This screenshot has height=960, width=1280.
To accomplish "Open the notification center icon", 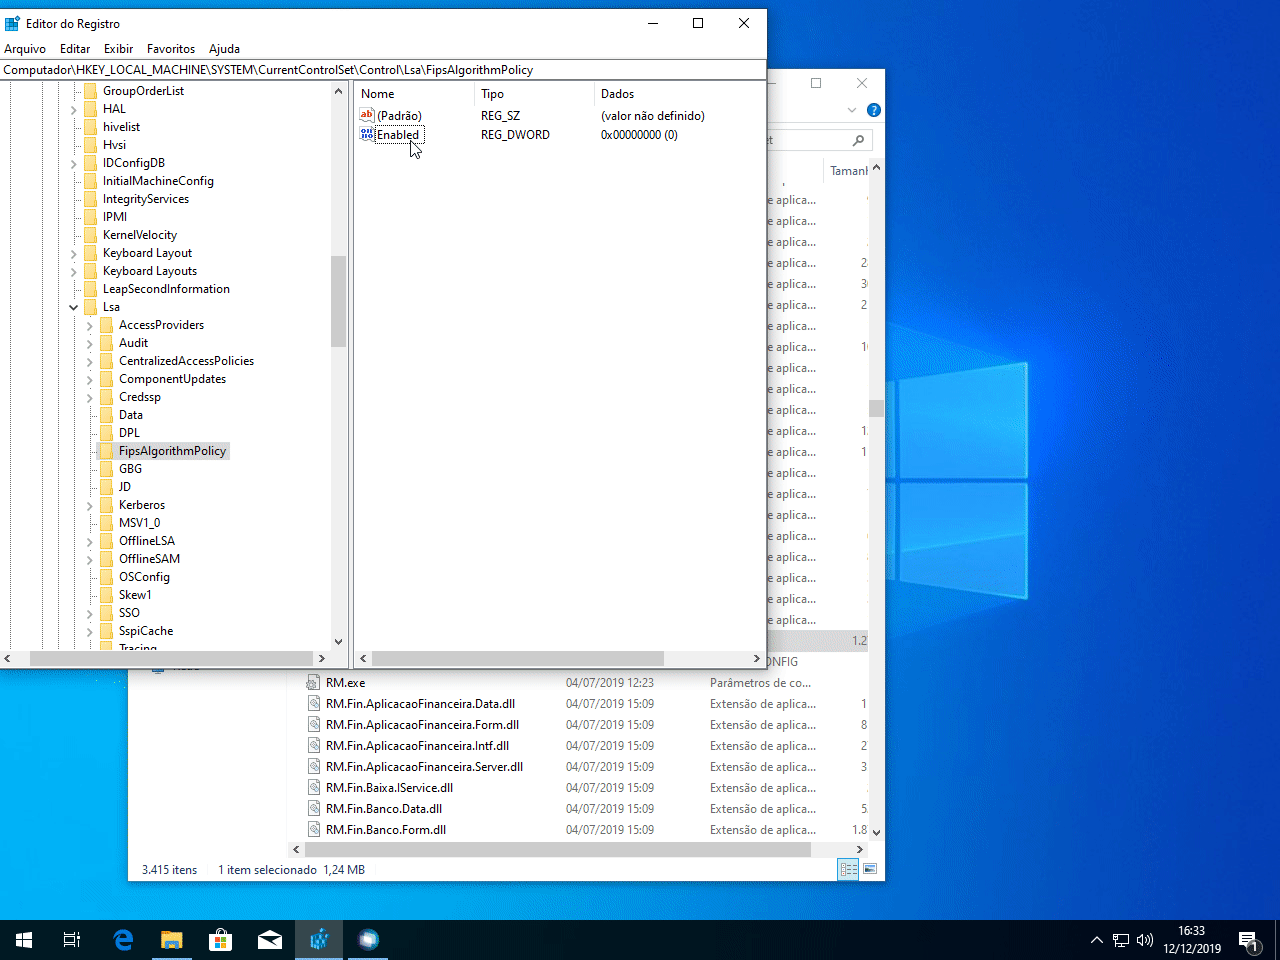I will point(1249,940).
